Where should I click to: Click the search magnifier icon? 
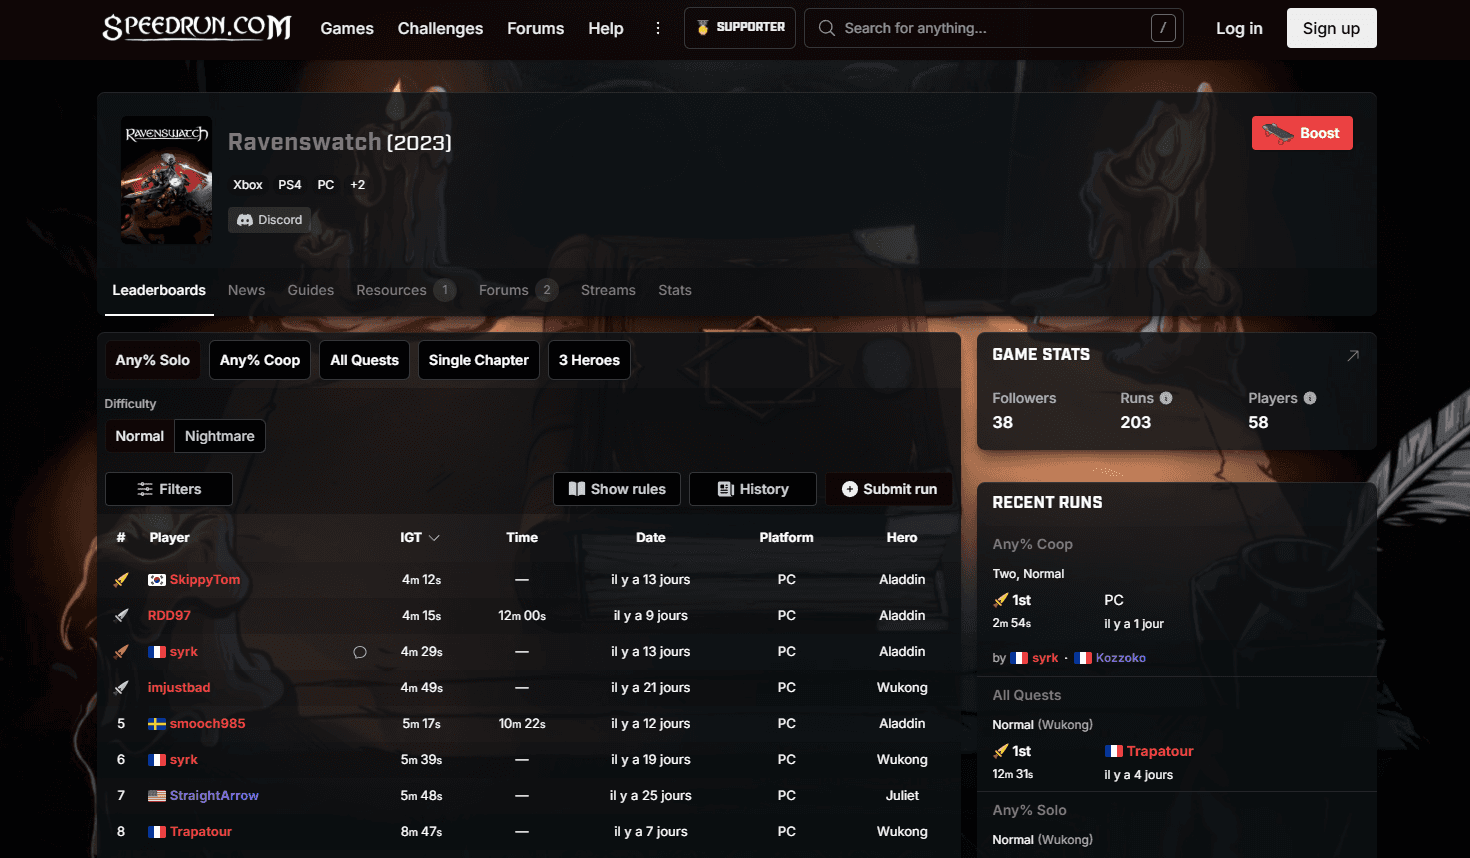[827, 28]
